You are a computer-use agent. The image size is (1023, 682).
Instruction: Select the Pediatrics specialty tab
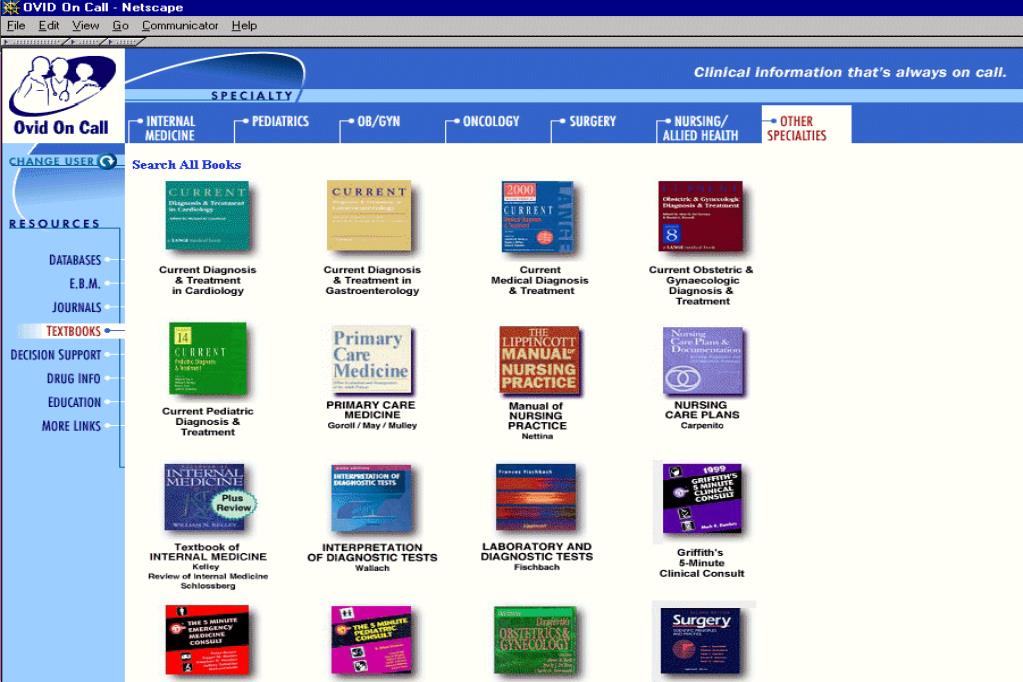[x=279, y=121]
